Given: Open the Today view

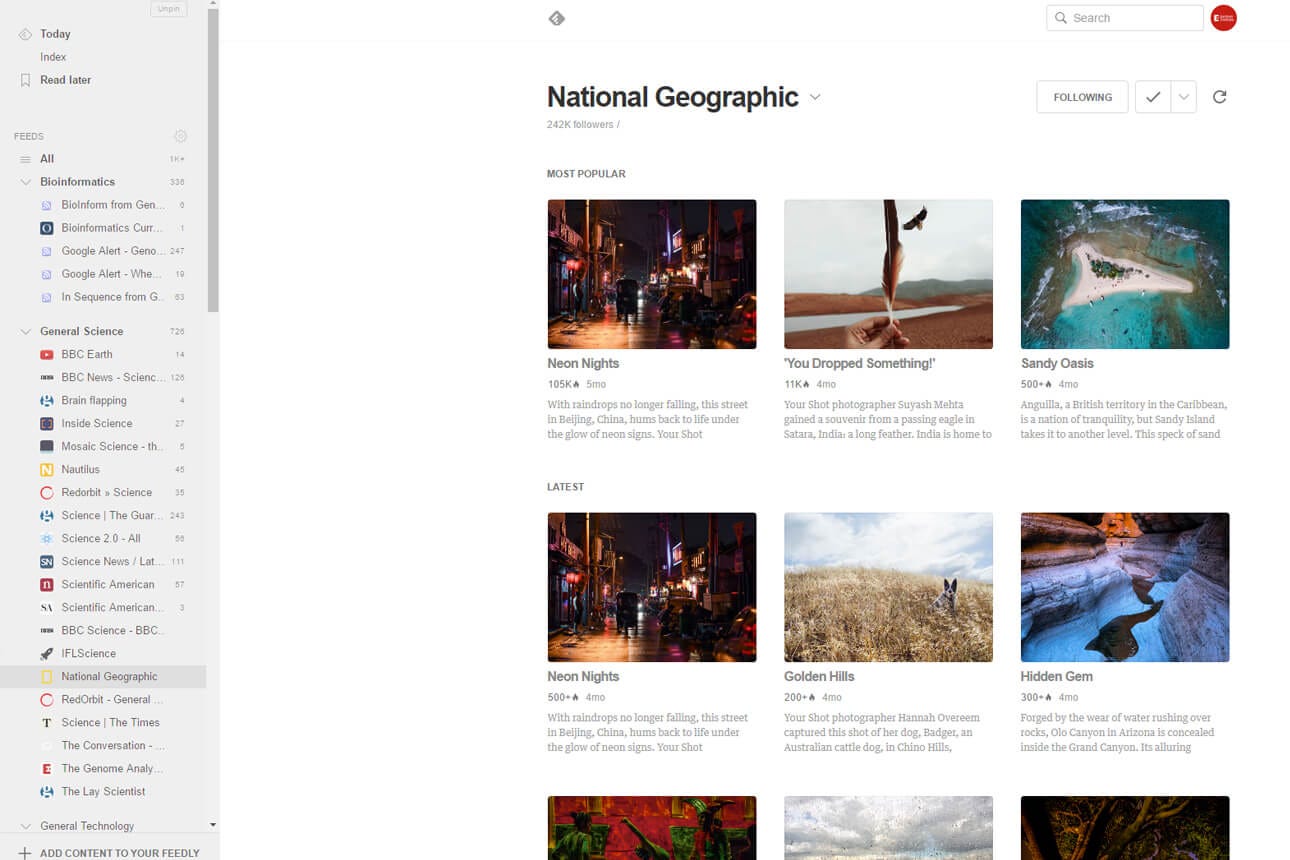Looking at the screenshot, I should click(x=55, y=34).
